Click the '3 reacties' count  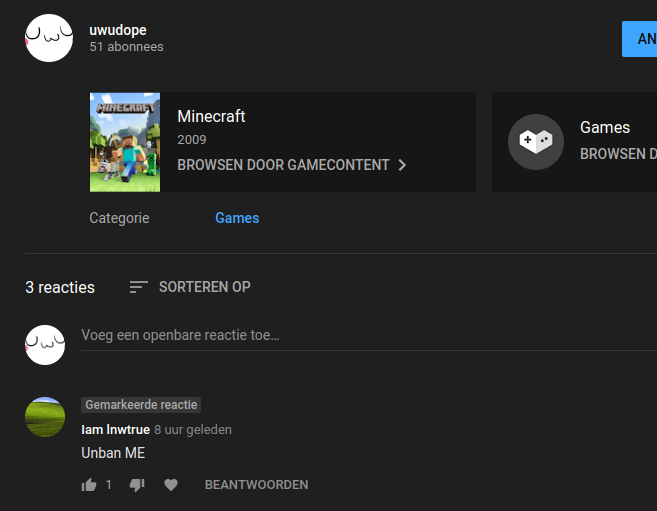pyautogui.click(x=60, y=287)
